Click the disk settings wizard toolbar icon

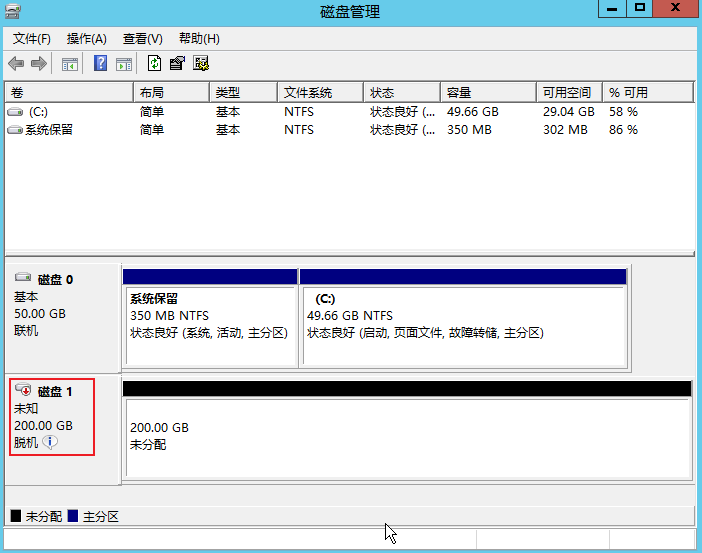pos(201,64)
